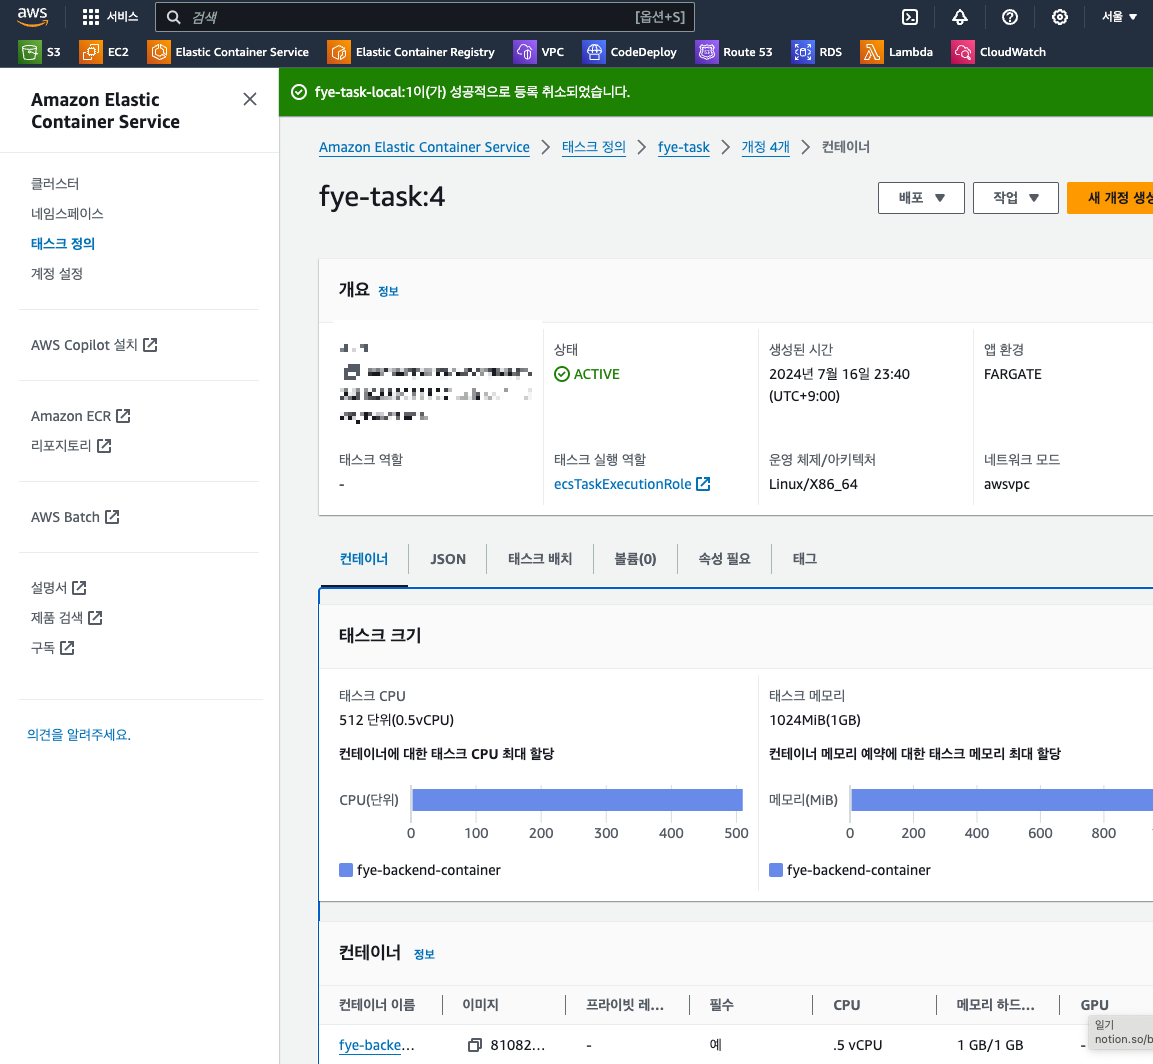Click the Route 53 shortcut icon
Screen dimensions: 1153x1064
(706, 51)
